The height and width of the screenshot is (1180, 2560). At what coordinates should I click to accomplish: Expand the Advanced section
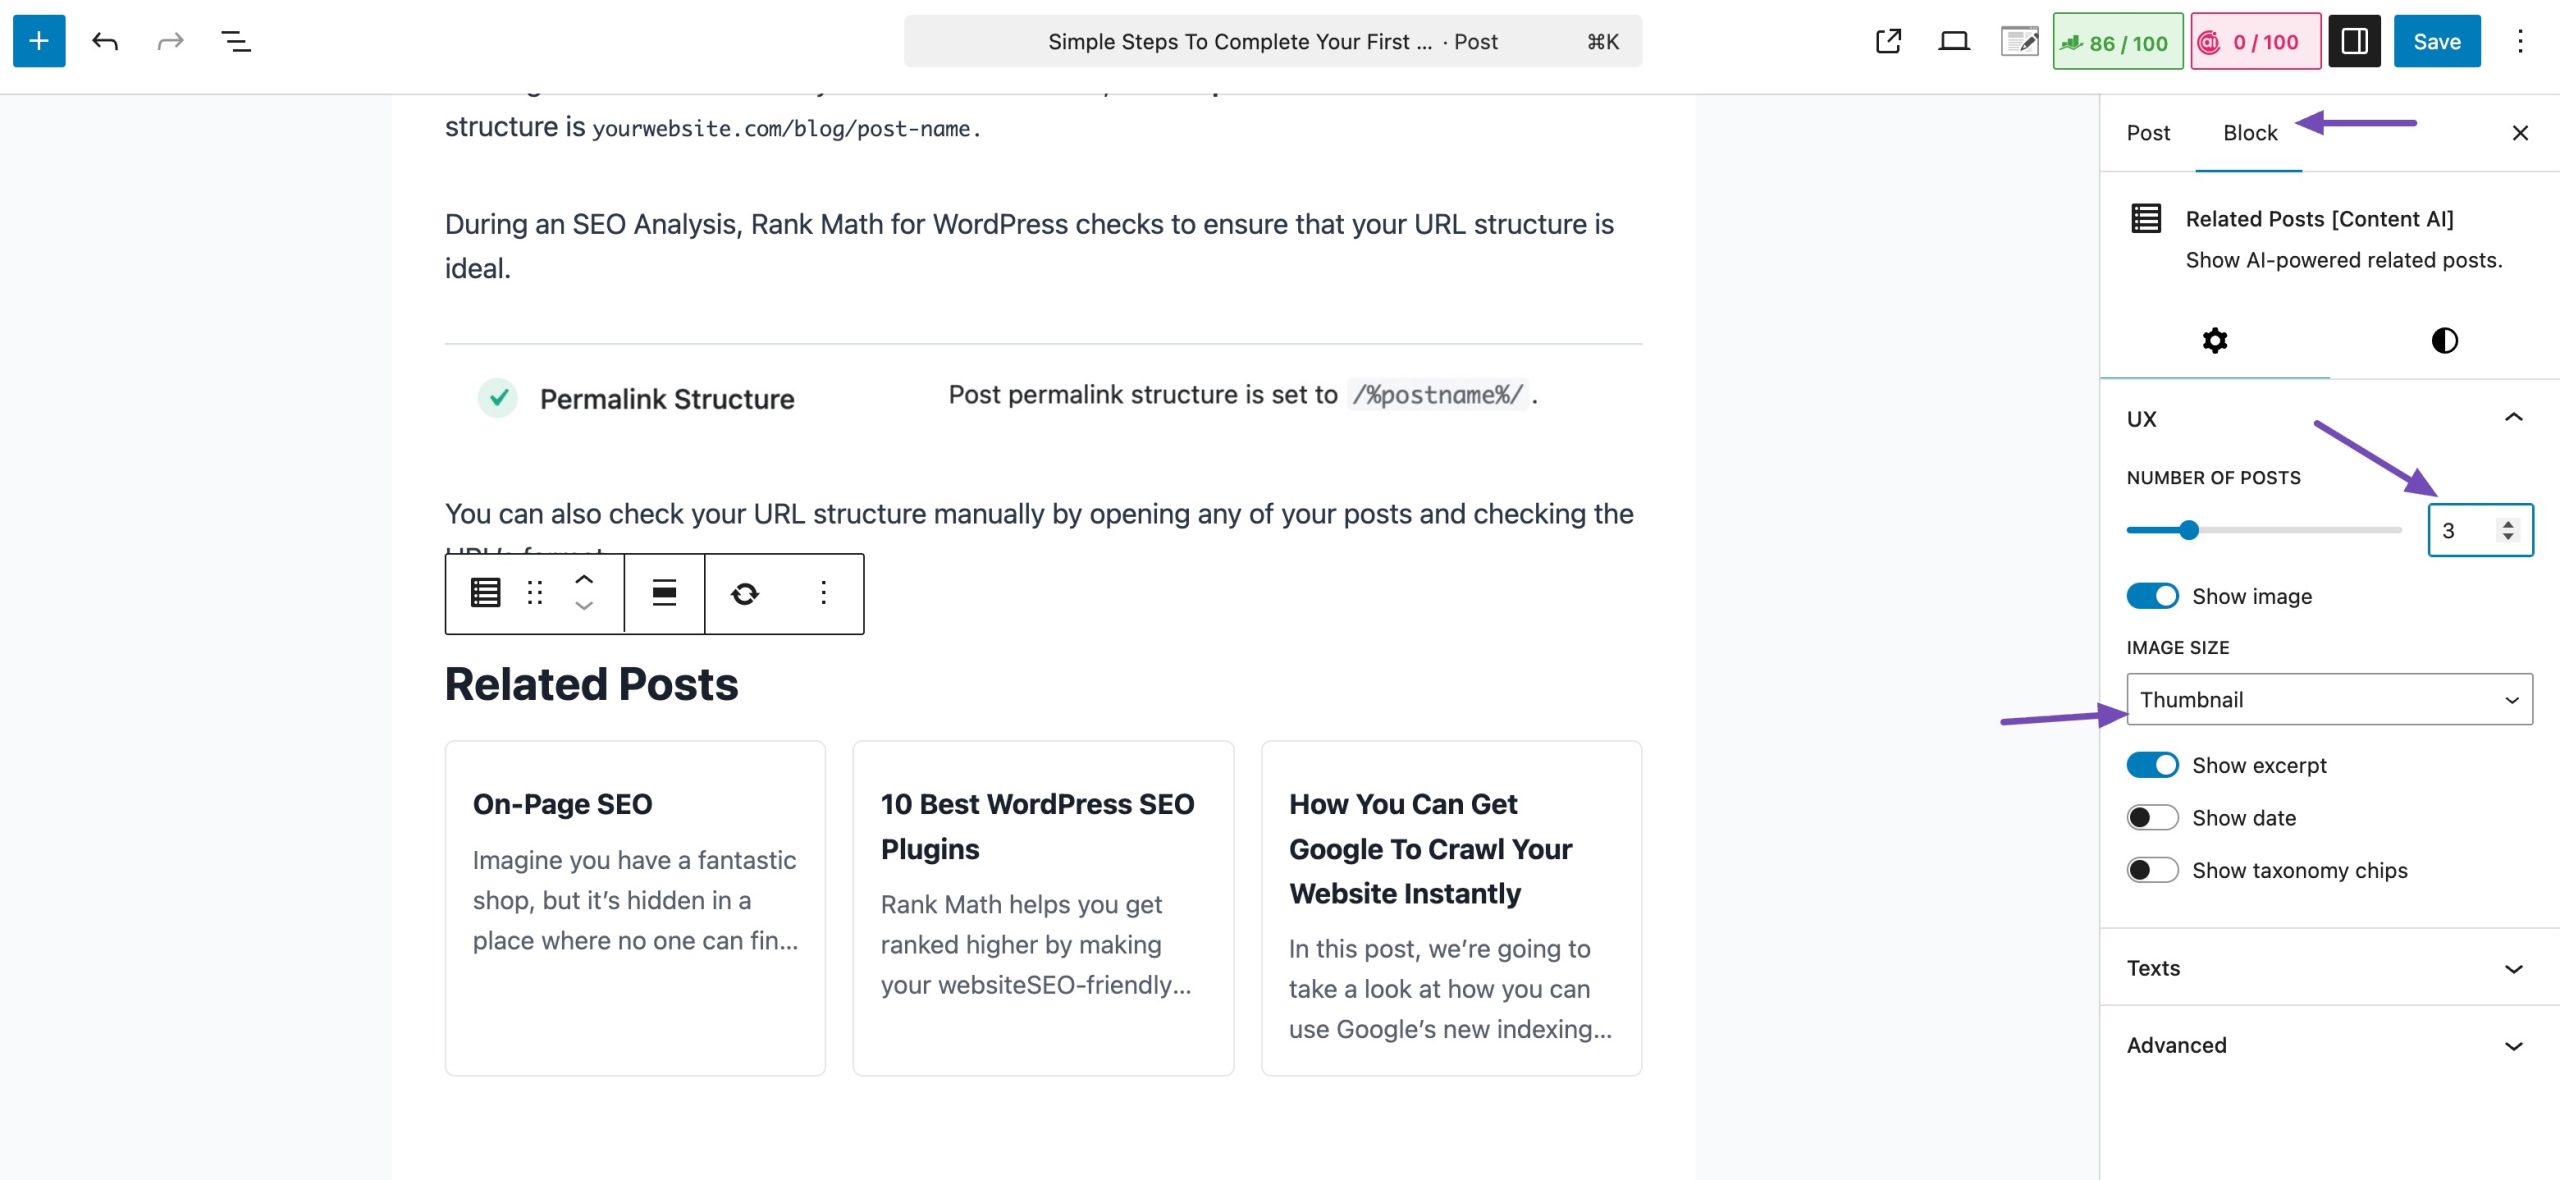[x=2330, y=1045]
